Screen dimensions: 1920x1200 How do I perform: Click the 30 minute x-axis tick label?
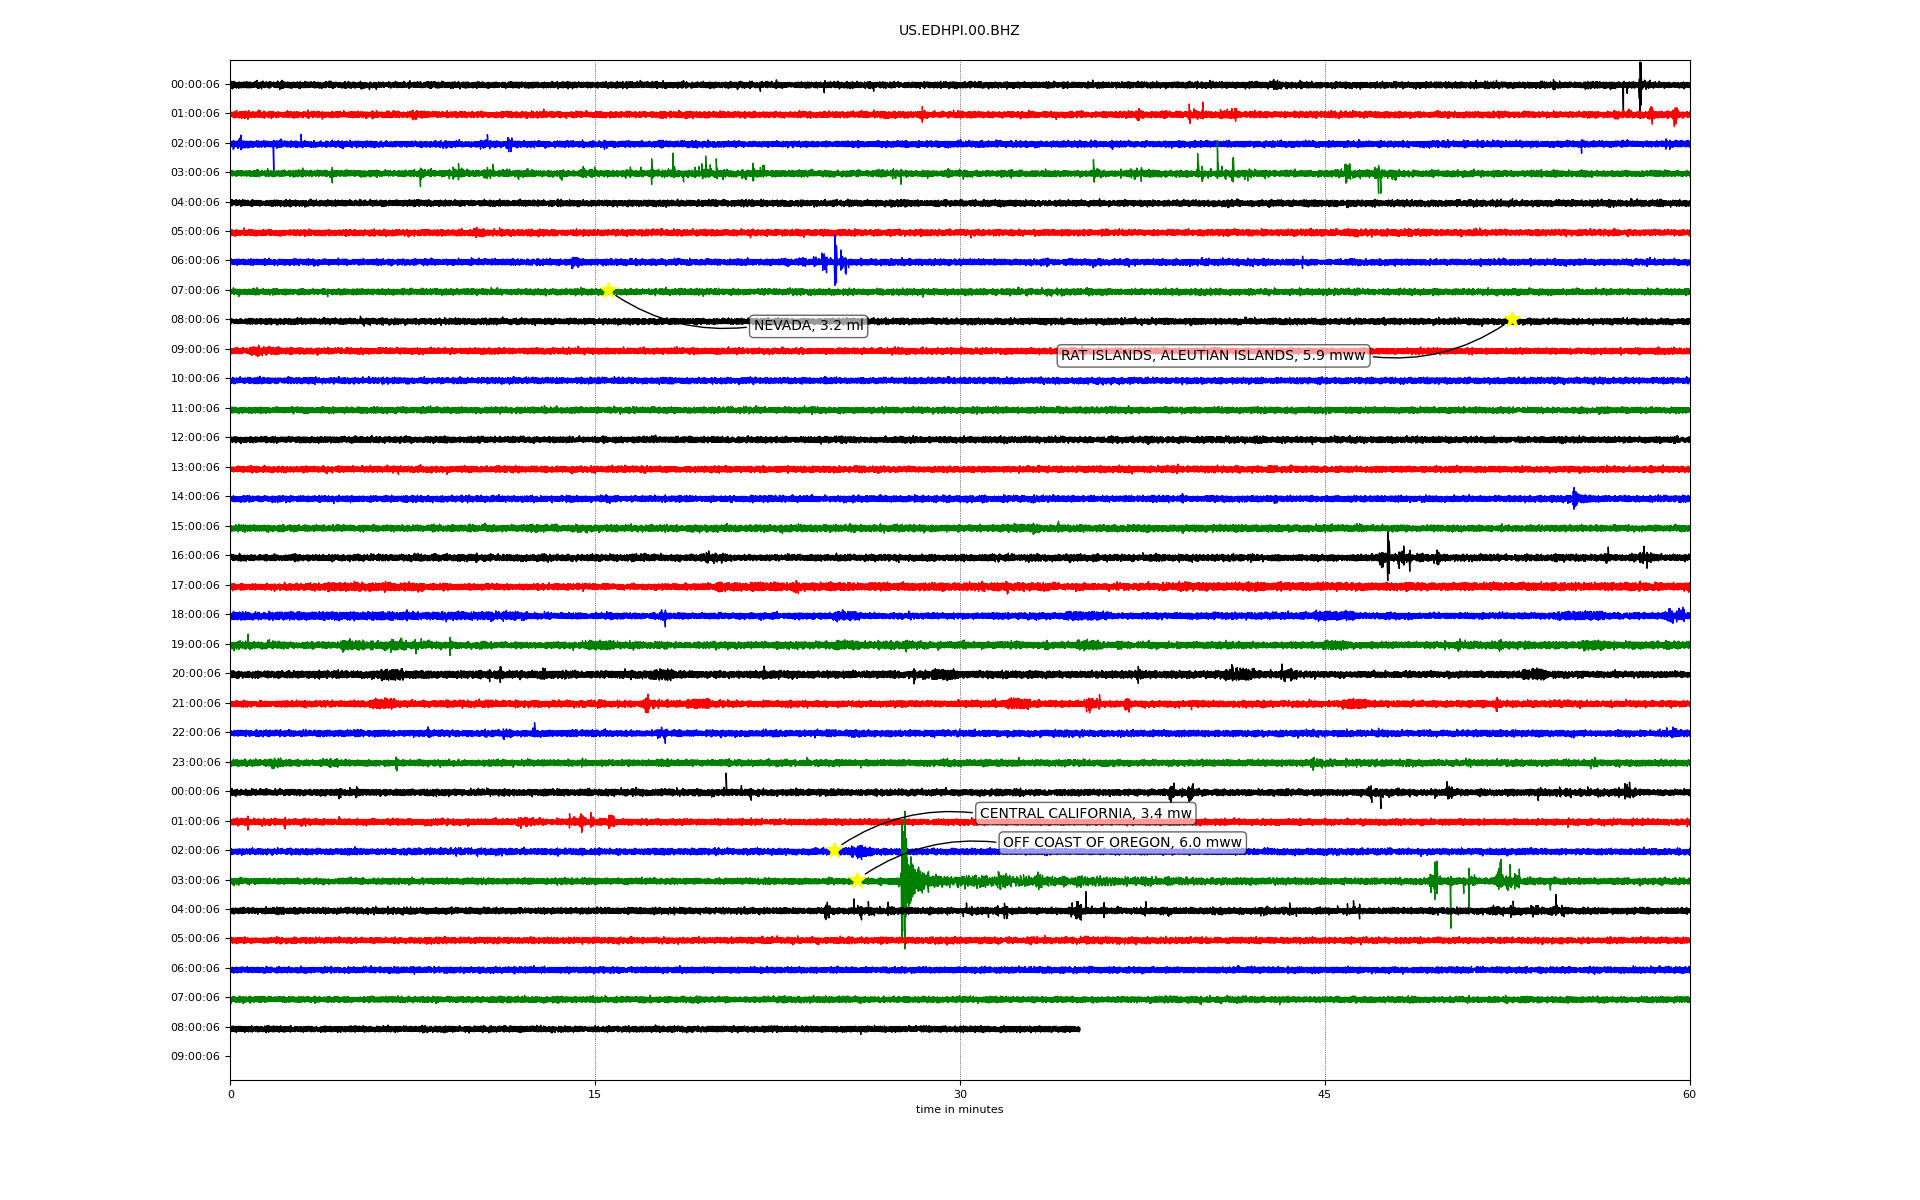coord(960,1094)
